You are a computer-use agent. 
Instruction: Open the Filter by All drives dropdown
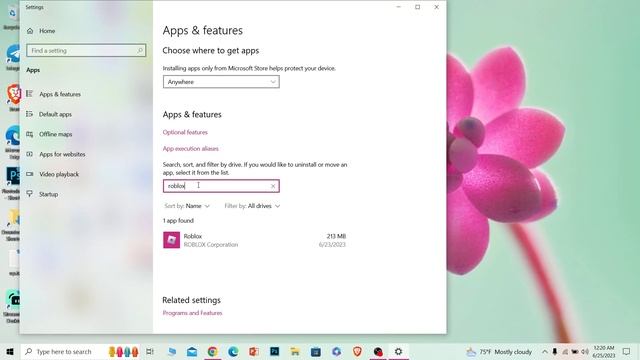(252, 206)
